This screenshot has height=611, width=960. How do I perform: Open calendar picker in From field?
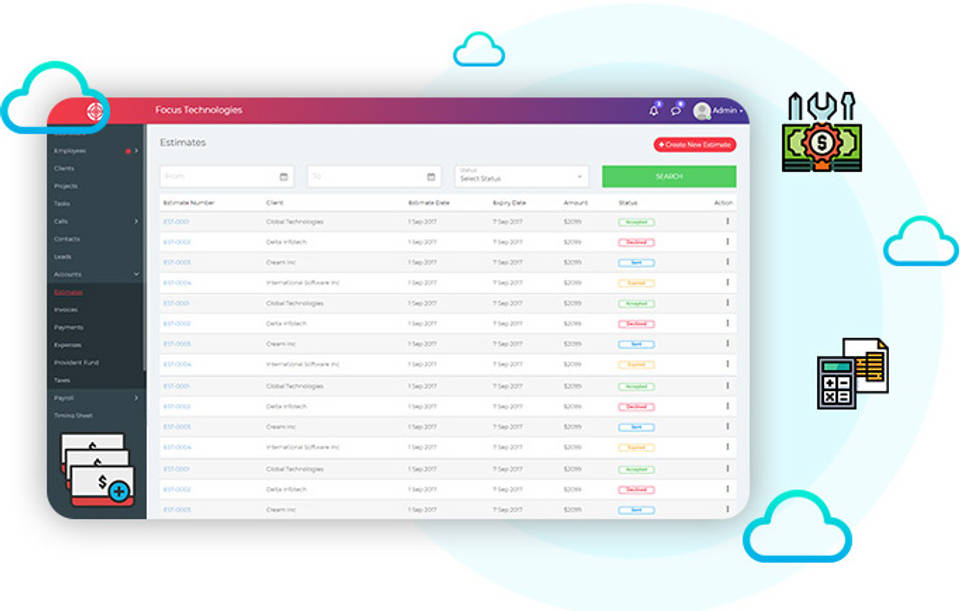point(283,177)
